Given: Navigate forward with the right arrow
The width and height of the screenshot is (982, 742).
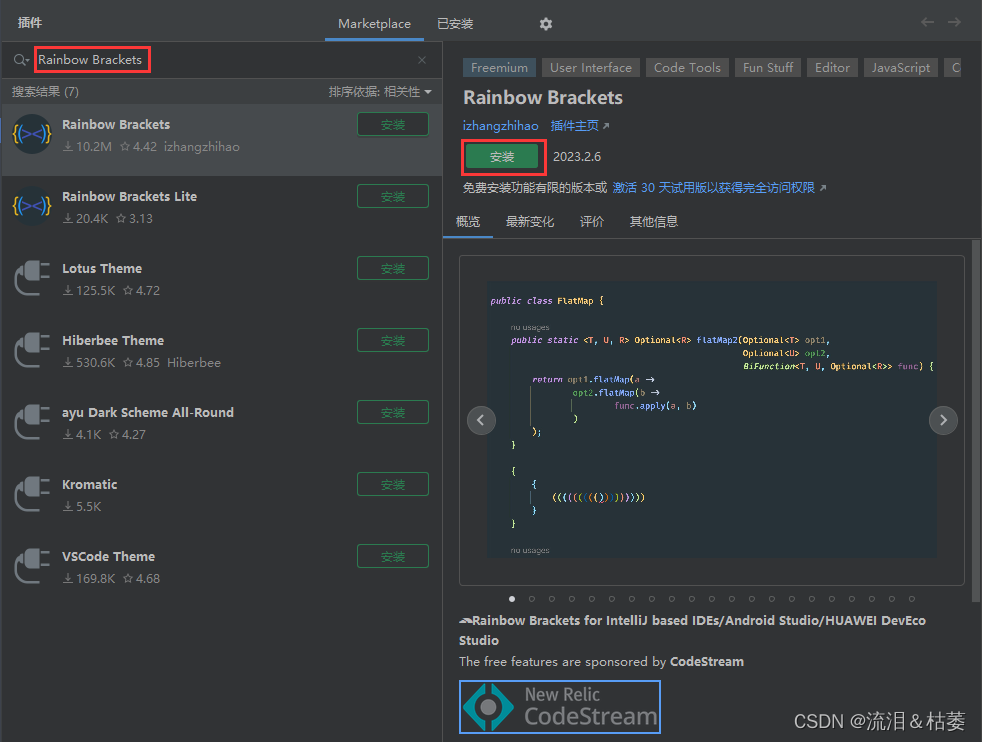Looking at the screenshot, I should click(954, 23).
